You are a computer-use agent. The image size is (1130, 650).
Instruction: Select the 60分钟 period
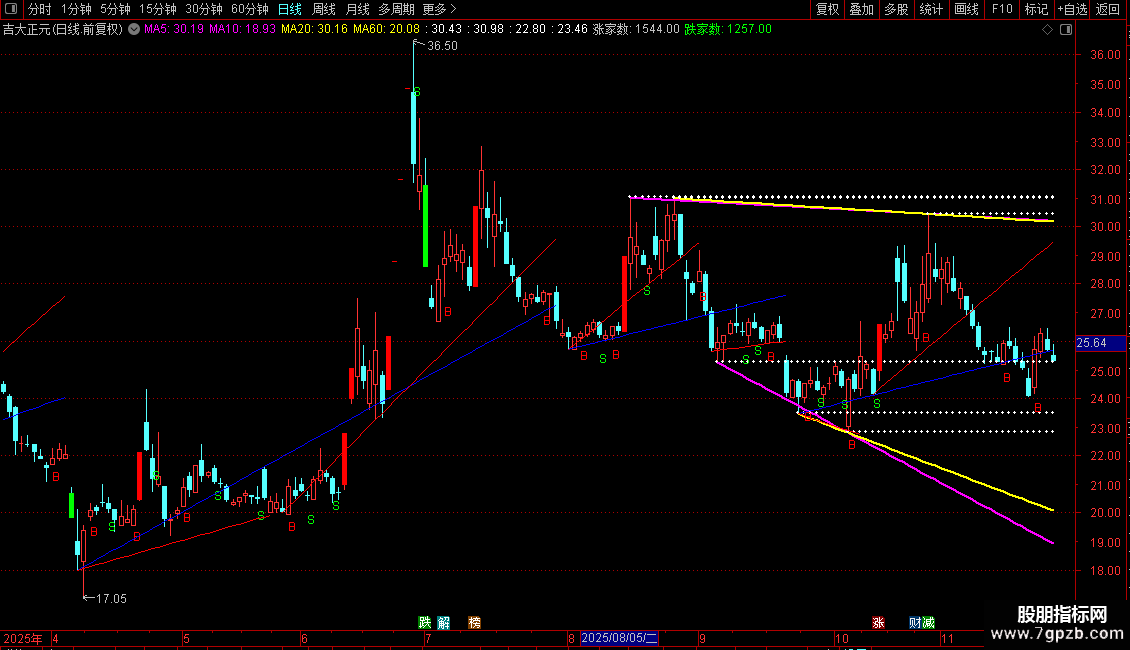pyautogui.click(x=249, y=9)
